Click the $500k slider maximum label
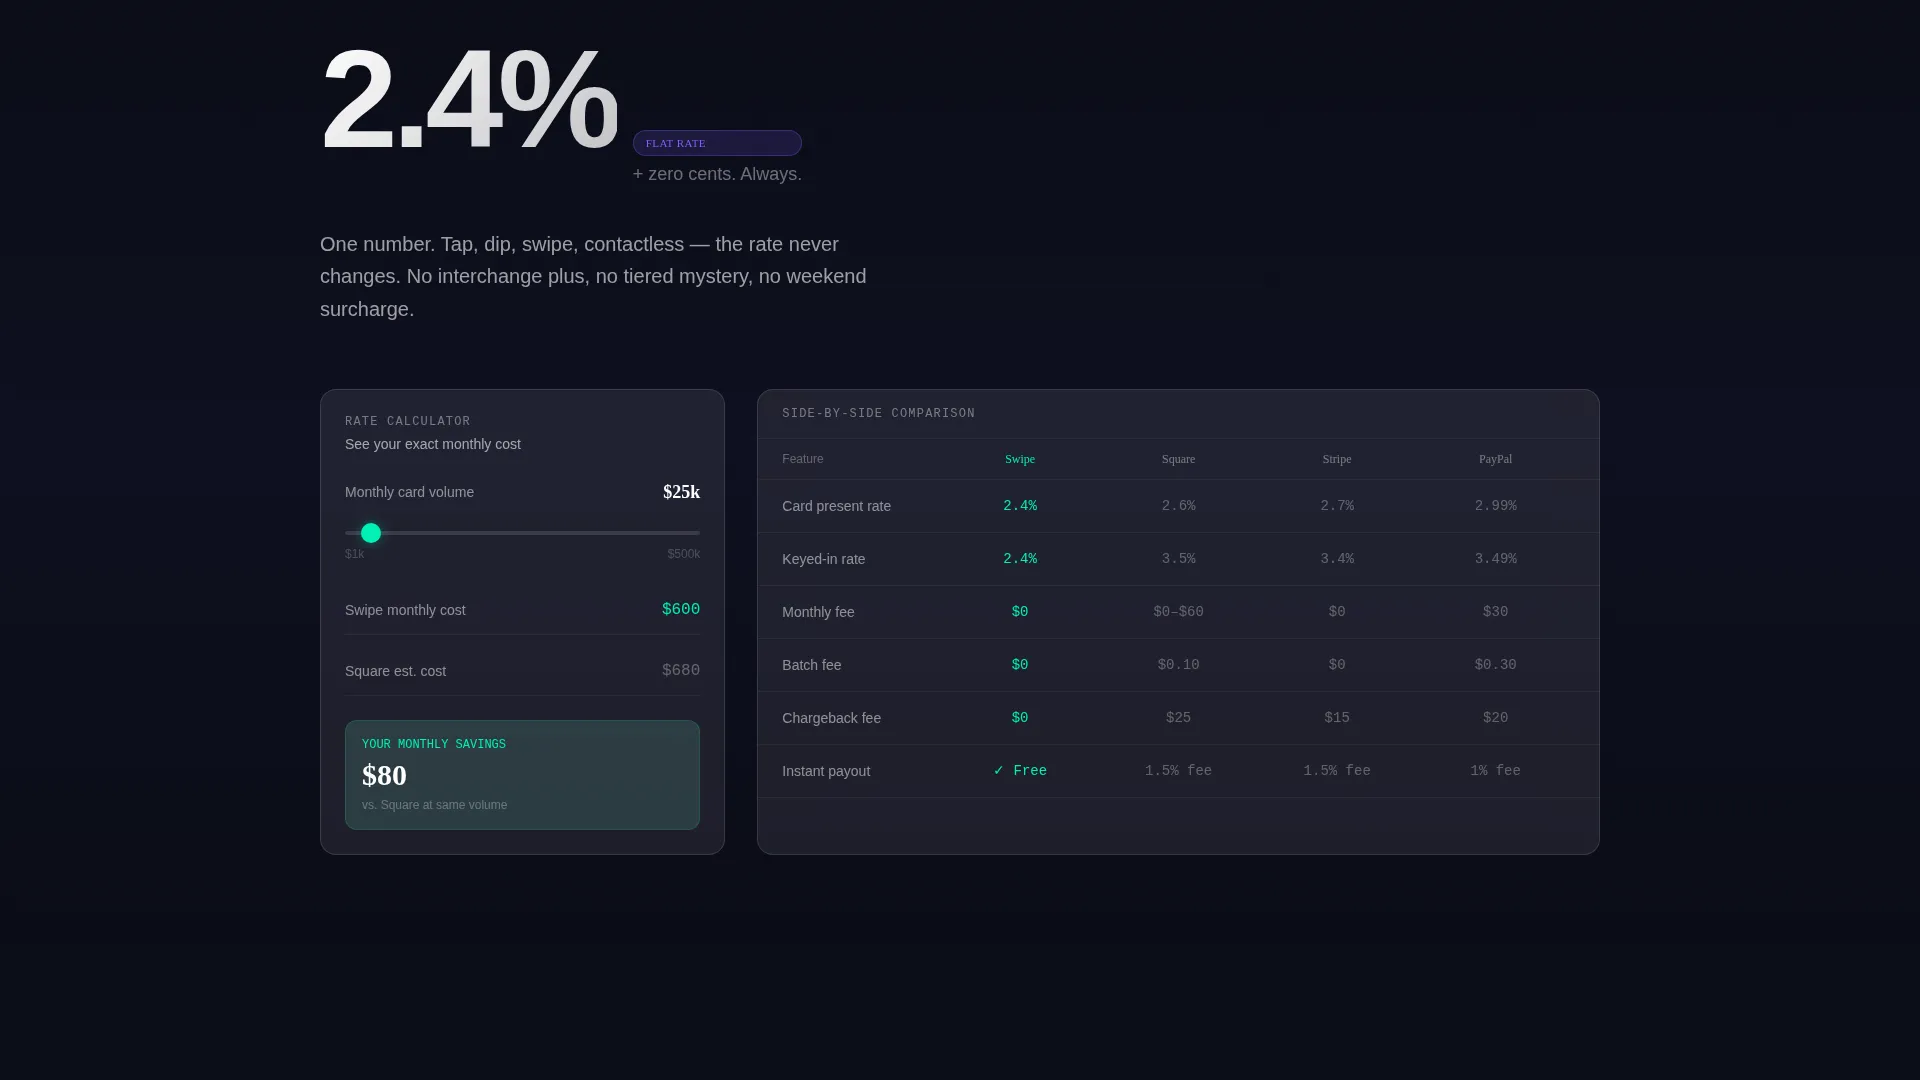1920x1080 pixels. (684, 554)
